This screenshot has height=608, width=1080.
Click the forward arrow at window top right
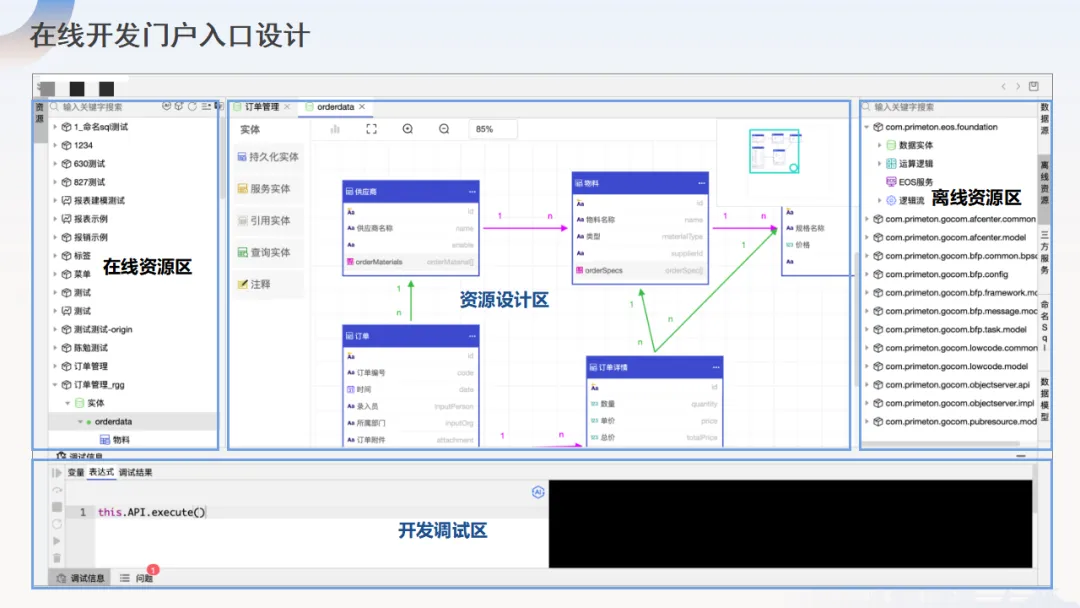click(1018, 86)
